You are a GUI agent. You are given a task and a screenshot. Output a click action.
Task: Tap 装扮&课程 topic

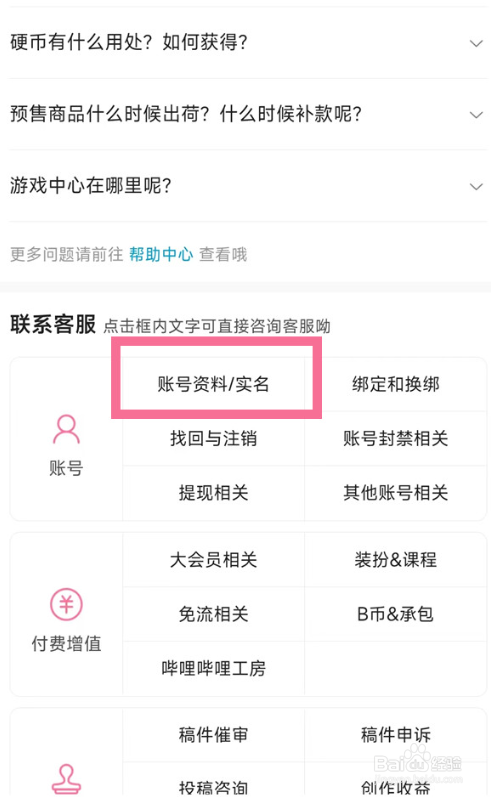[x=395, y=560]
